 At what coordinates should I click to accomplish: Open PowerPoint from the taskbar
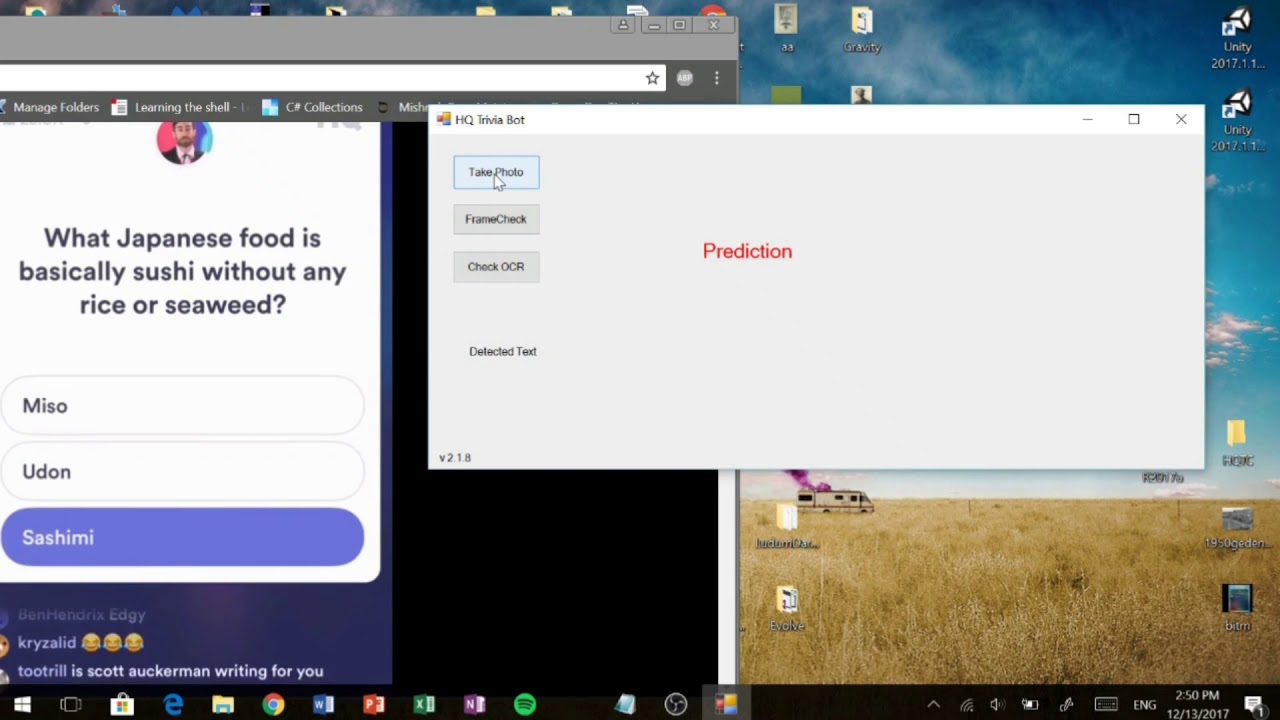pyautogui.click(x=374, y=705)
